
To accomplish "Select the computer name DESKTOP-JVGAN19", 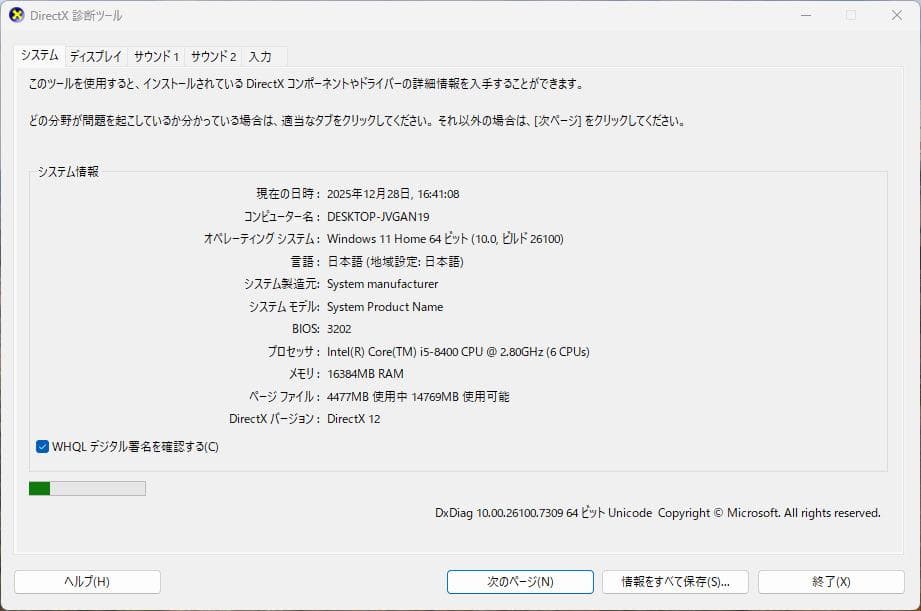I will (378, 217).
